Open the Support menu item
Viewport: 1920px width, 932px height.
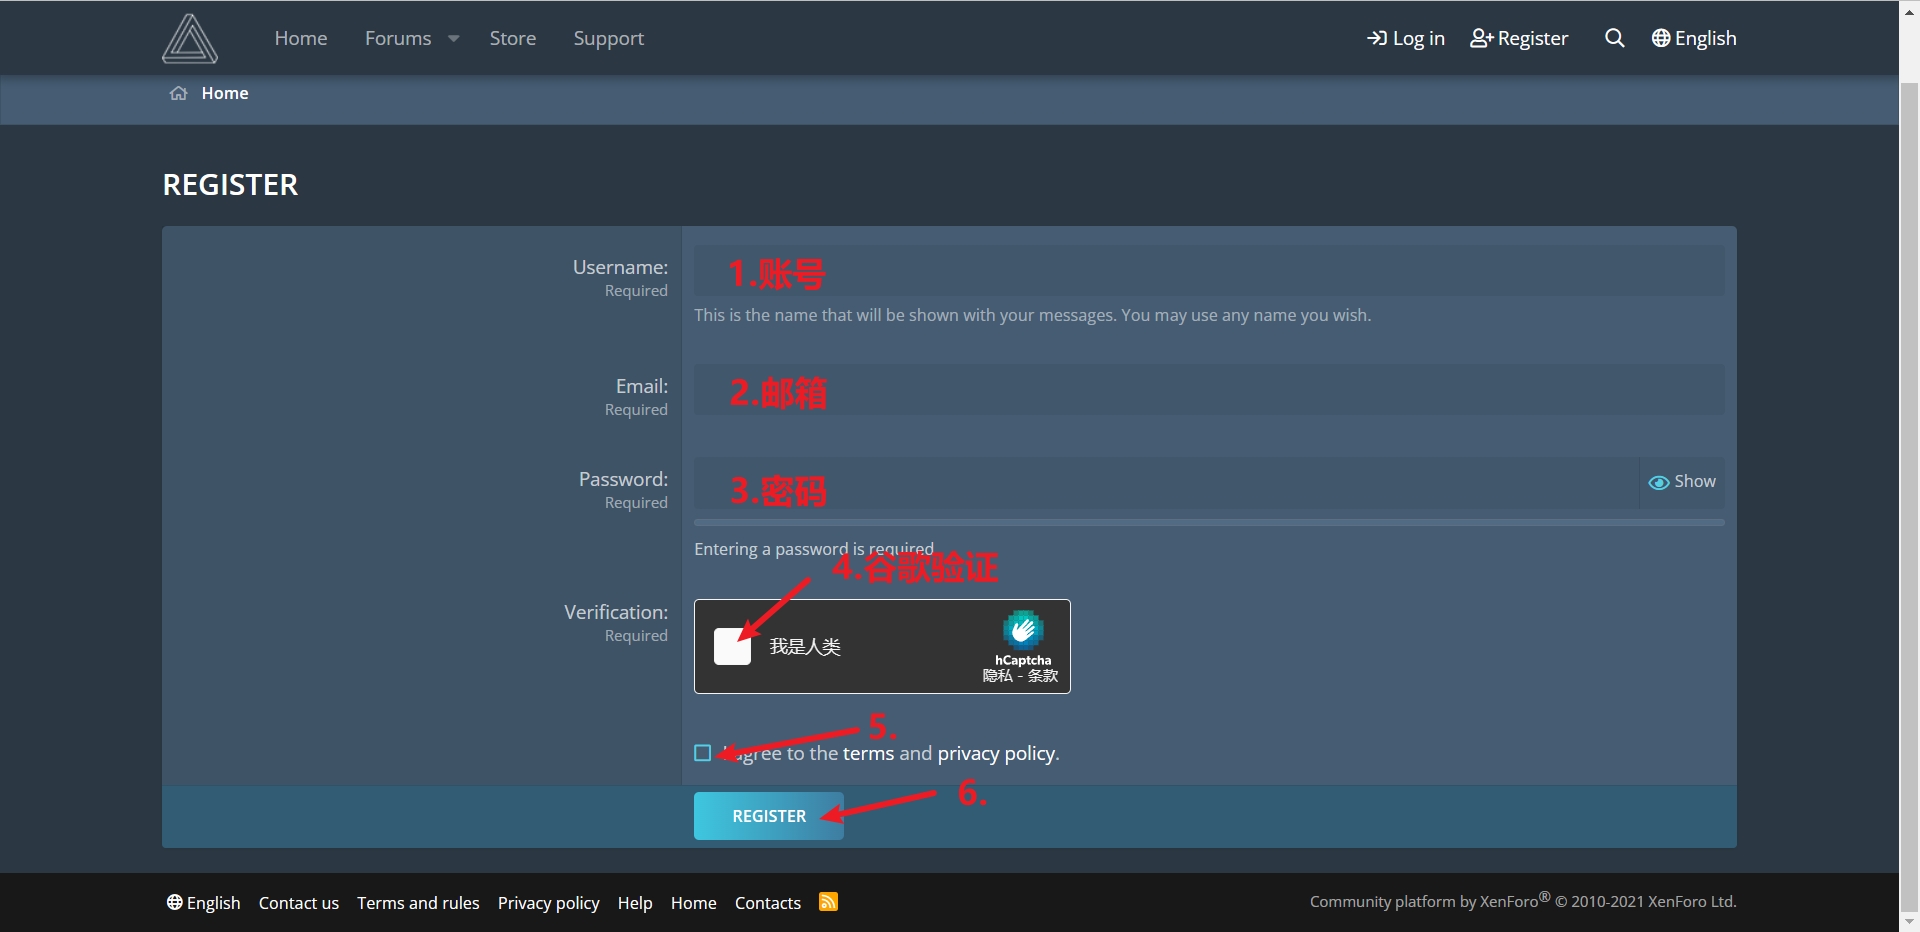click(608, 38)
